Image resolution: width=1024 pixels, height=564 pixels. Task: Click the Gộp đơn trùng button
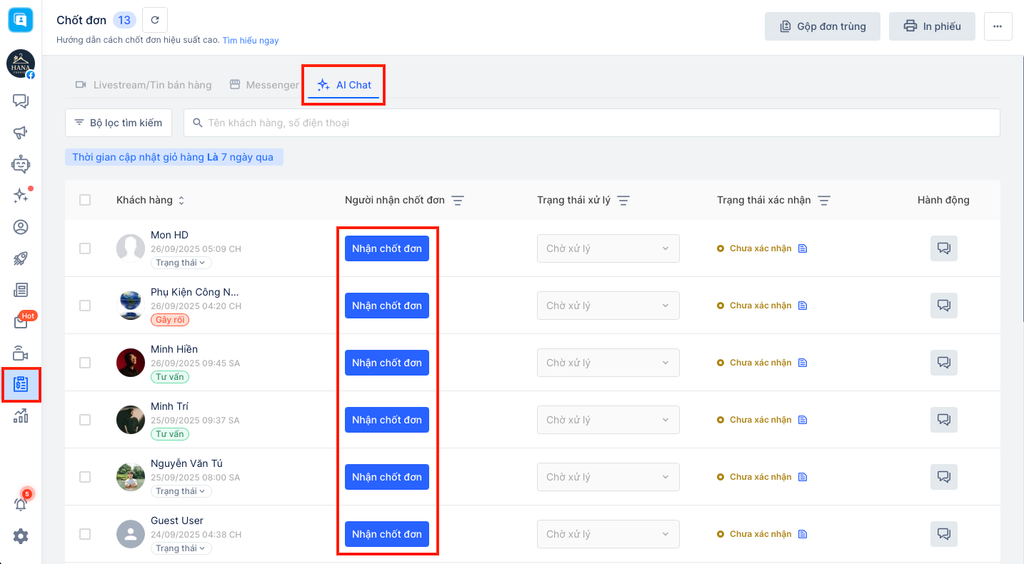(822, 26)
